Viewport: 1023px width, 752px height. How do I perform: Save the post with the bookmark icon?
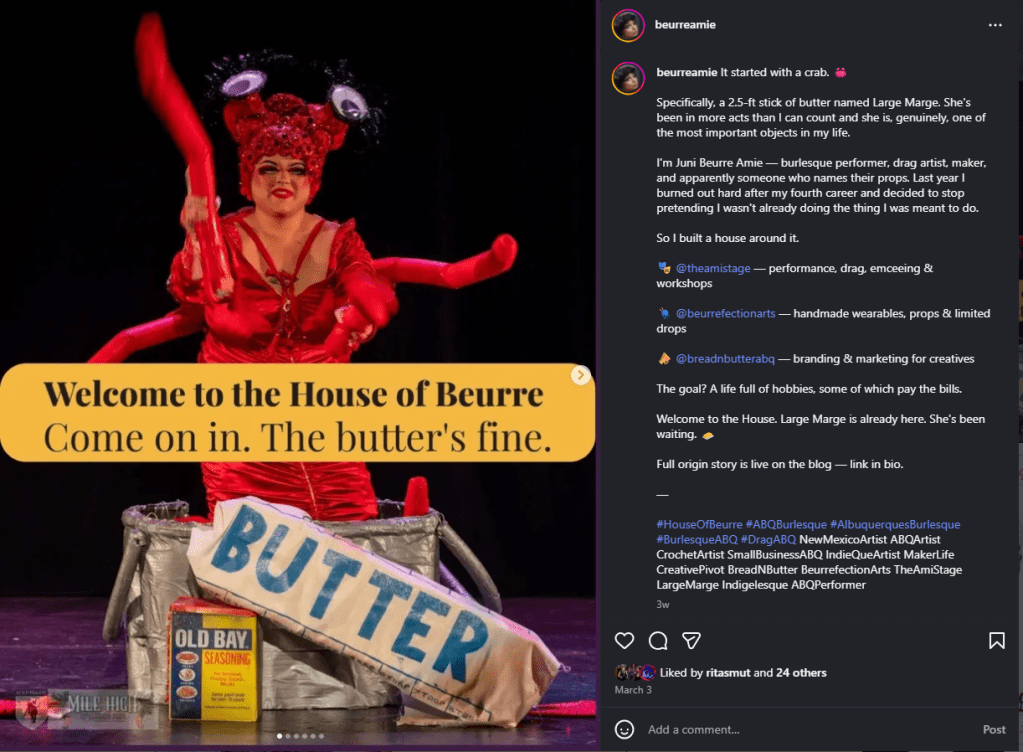(x=997, y=640)
